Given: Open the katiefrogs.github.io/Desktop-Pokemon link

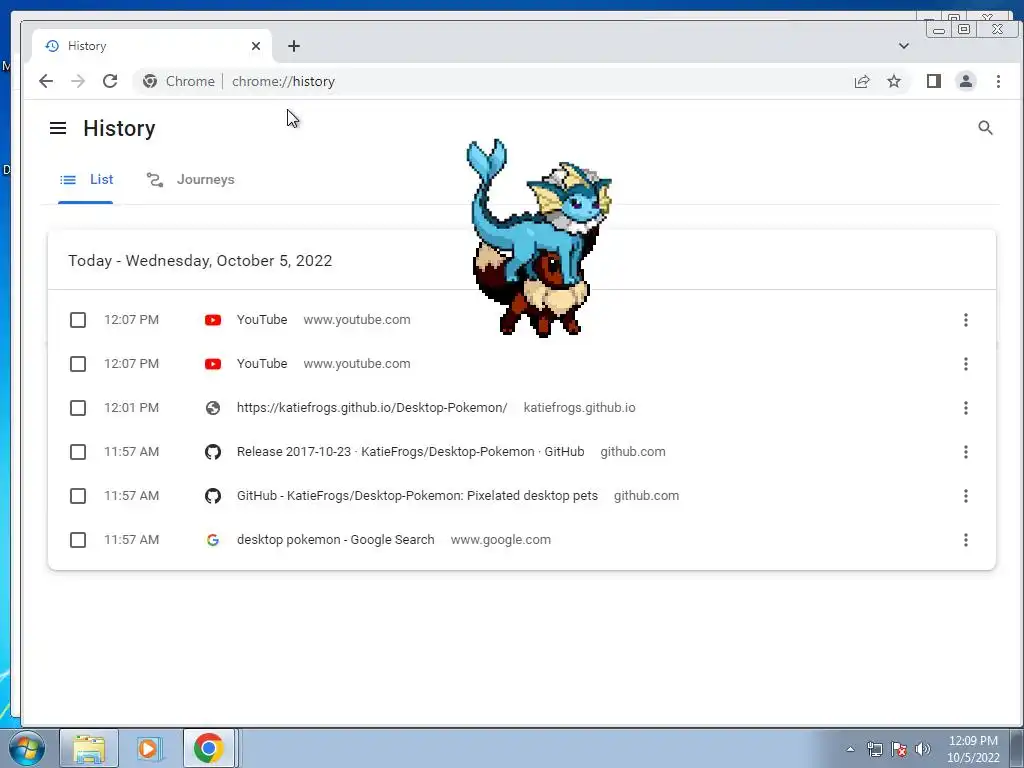Looking at the screenshot, I should coord(372,408).
